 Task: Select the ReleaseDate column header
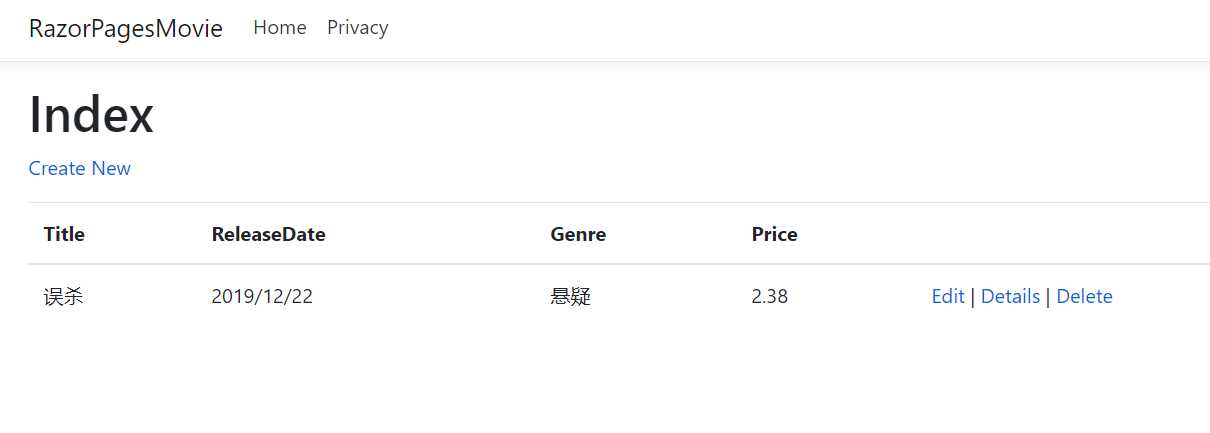(x=268, y=234)
